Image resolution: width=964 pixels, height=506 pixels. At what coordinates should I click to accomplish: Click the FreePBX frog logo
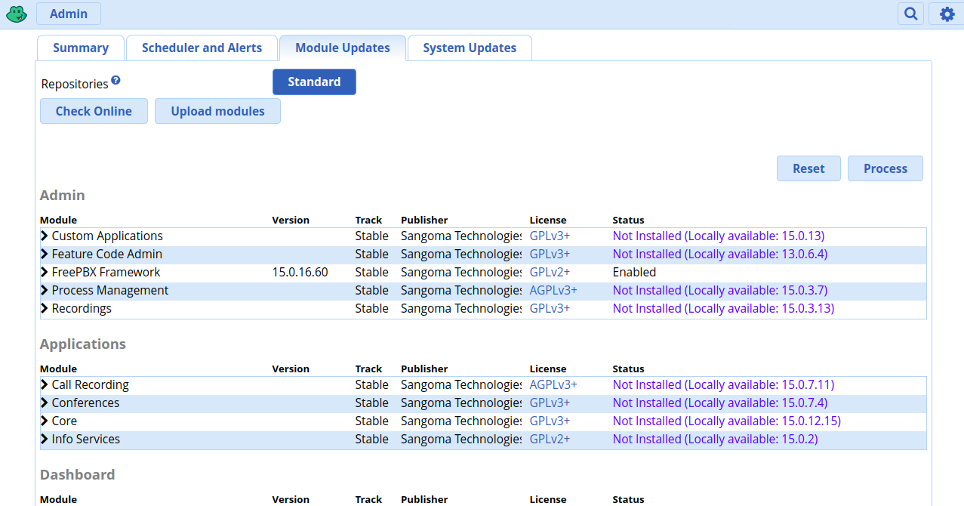tap(16, 14)
